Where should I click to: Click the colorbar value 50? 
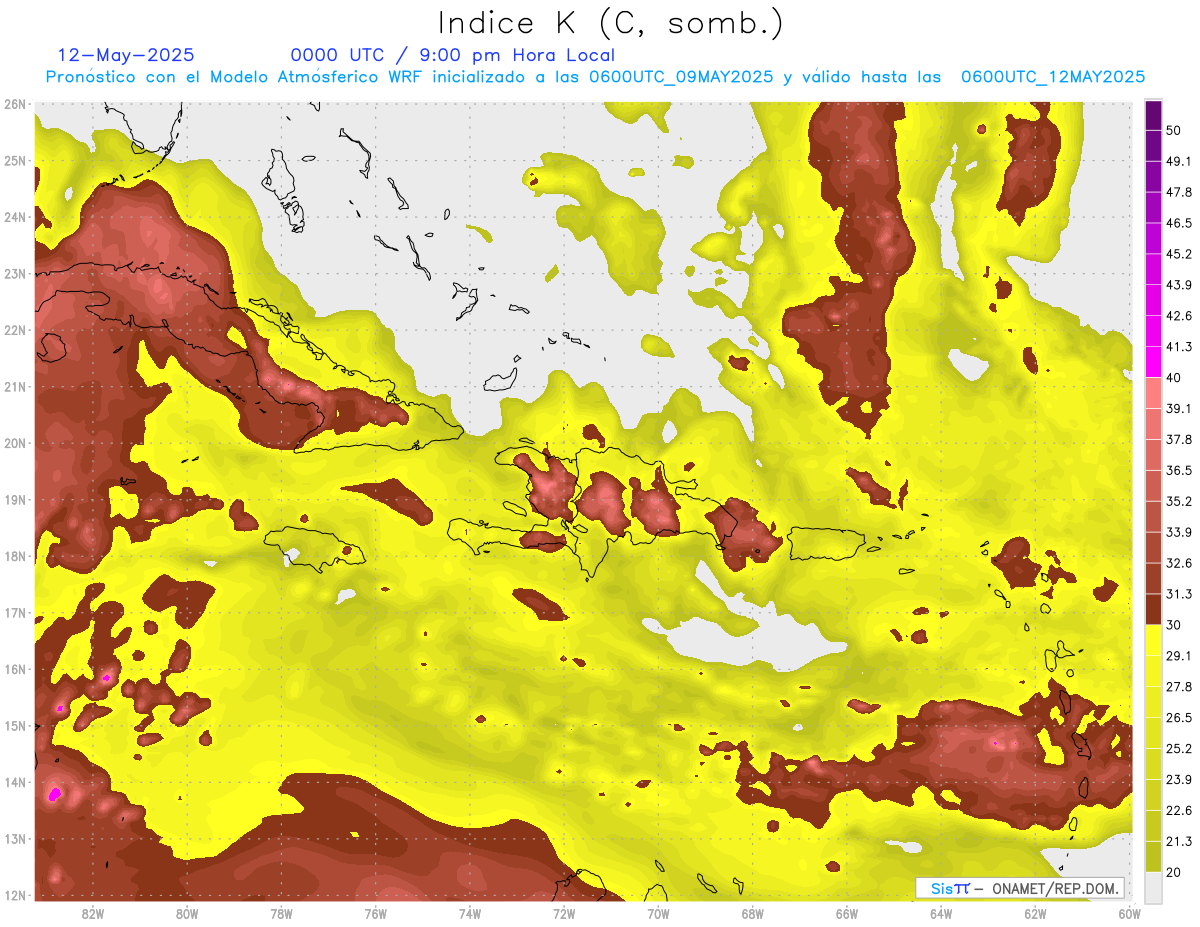pyautogui.click(x=1175, y=130)
